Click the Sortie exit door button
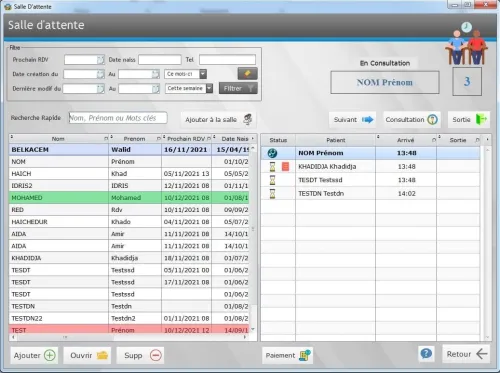Screen dimensions: 500x373 click(x=469, y=119)
